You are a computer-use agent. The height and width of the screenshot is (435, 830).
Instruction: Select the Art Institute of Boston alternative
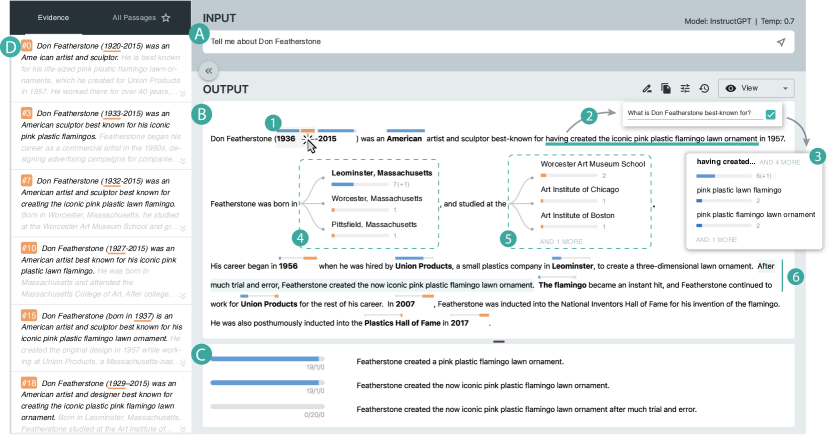[x=578, y=215]
